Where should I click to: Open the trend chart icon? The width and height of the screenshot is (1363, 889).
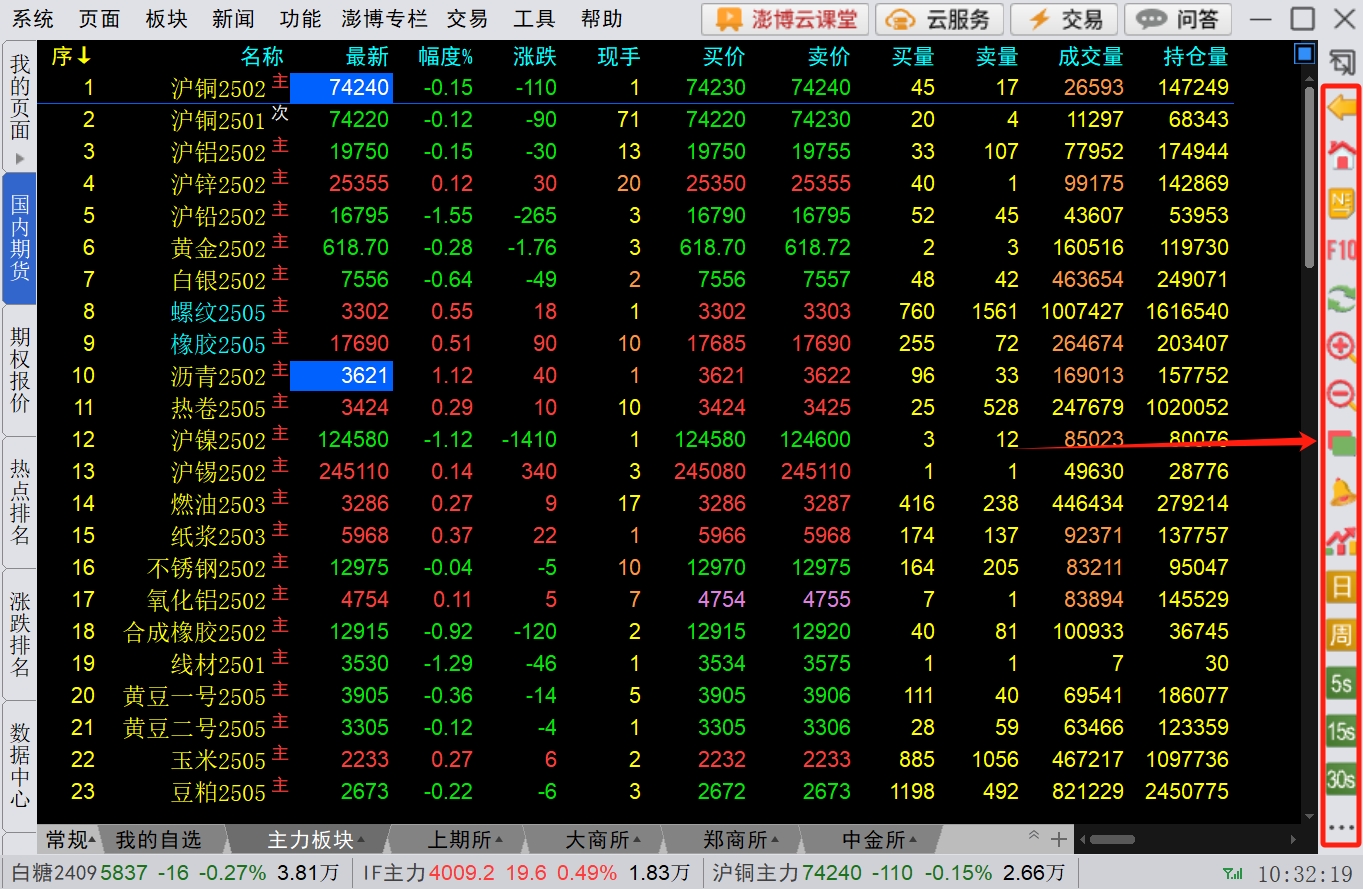click(x=1340, y=540)
